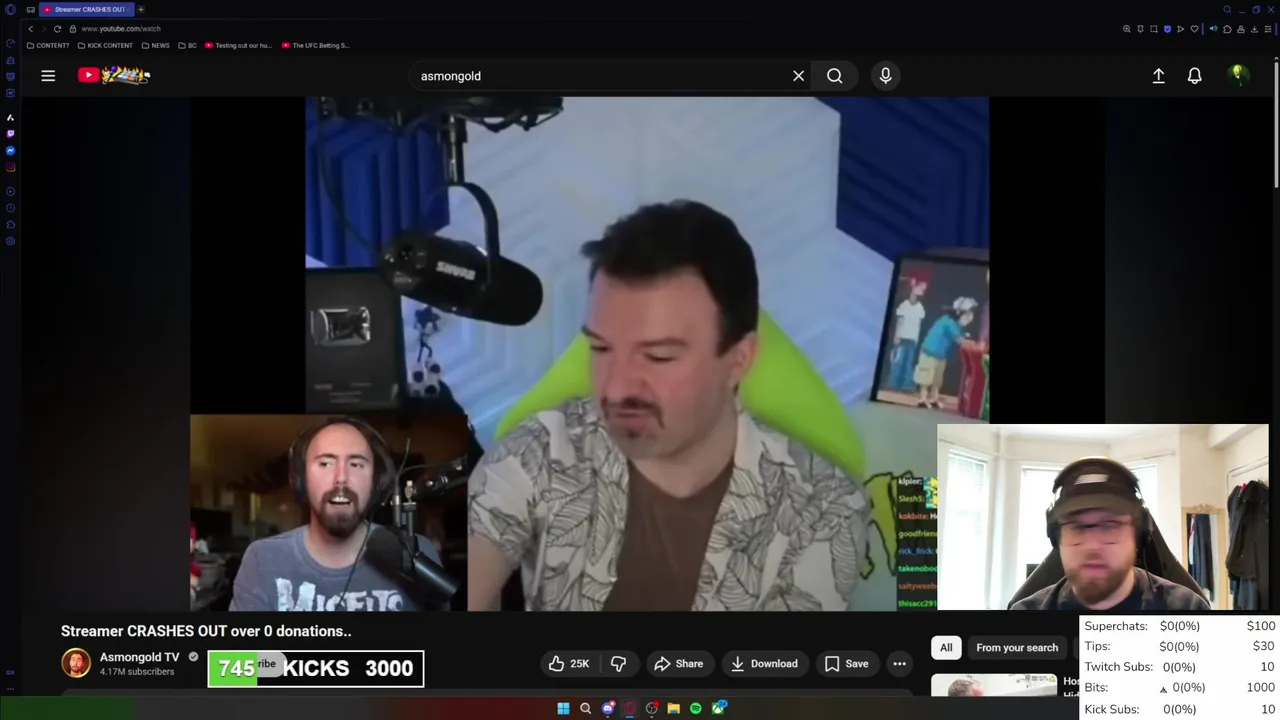Start voice search with the microphone
The height and width of the screenshot is (720, 1280).
click(885, 76)
